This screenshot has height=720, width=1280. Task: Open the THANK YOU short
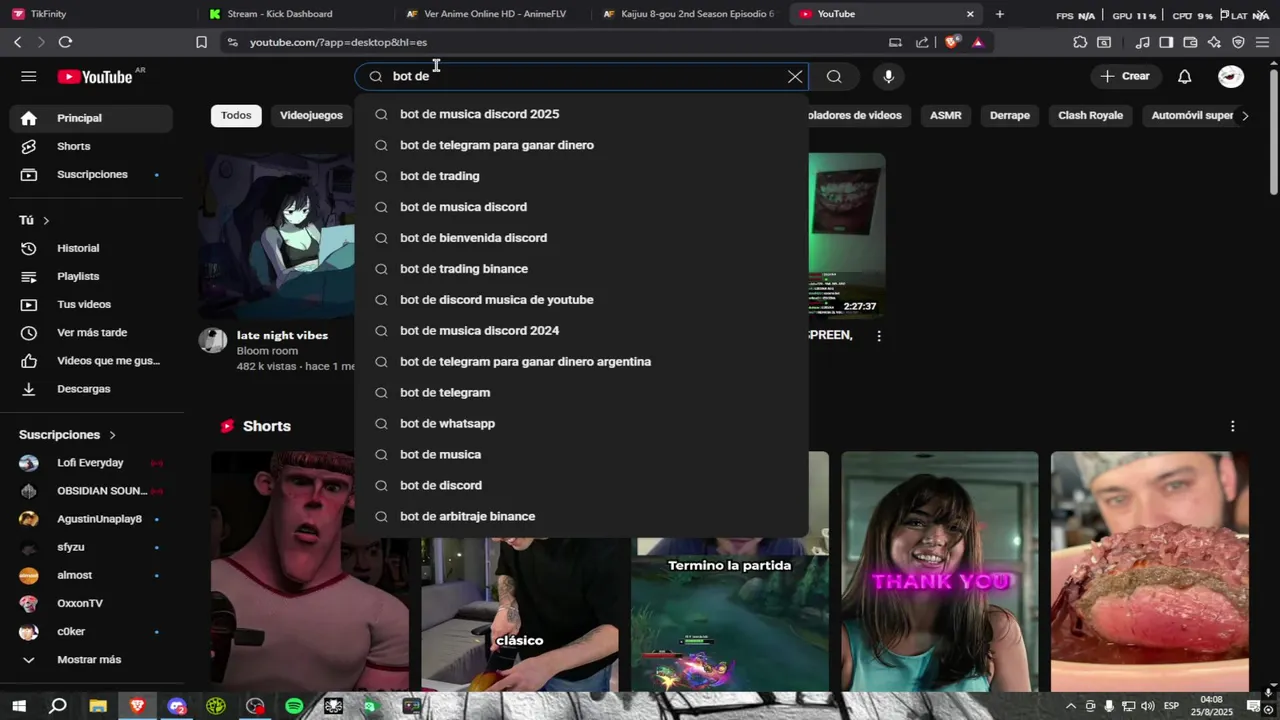click(x=940, y=571)
